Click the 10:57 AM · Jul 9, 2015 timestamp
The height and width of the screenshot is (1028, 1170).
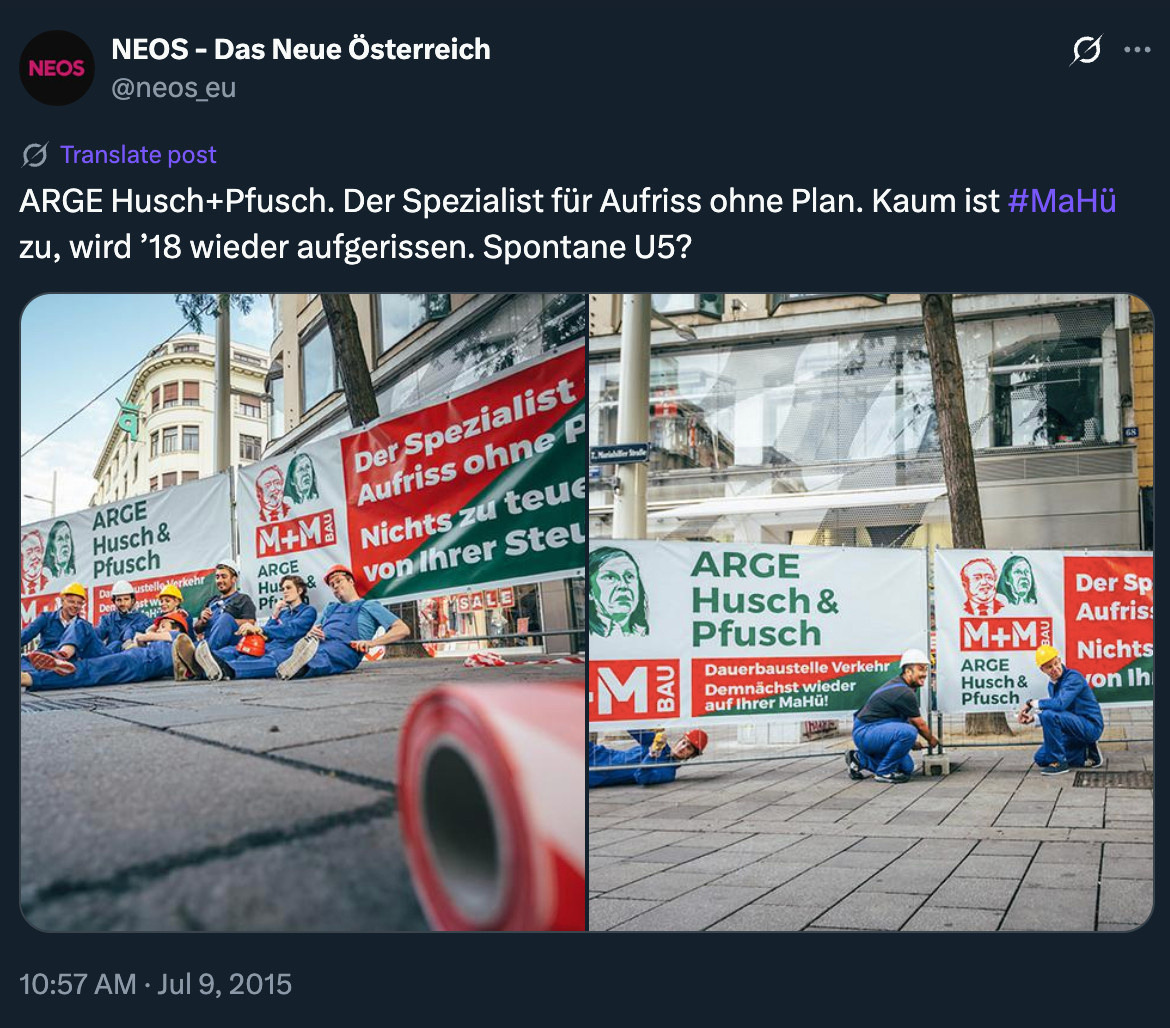coord(155,984)
